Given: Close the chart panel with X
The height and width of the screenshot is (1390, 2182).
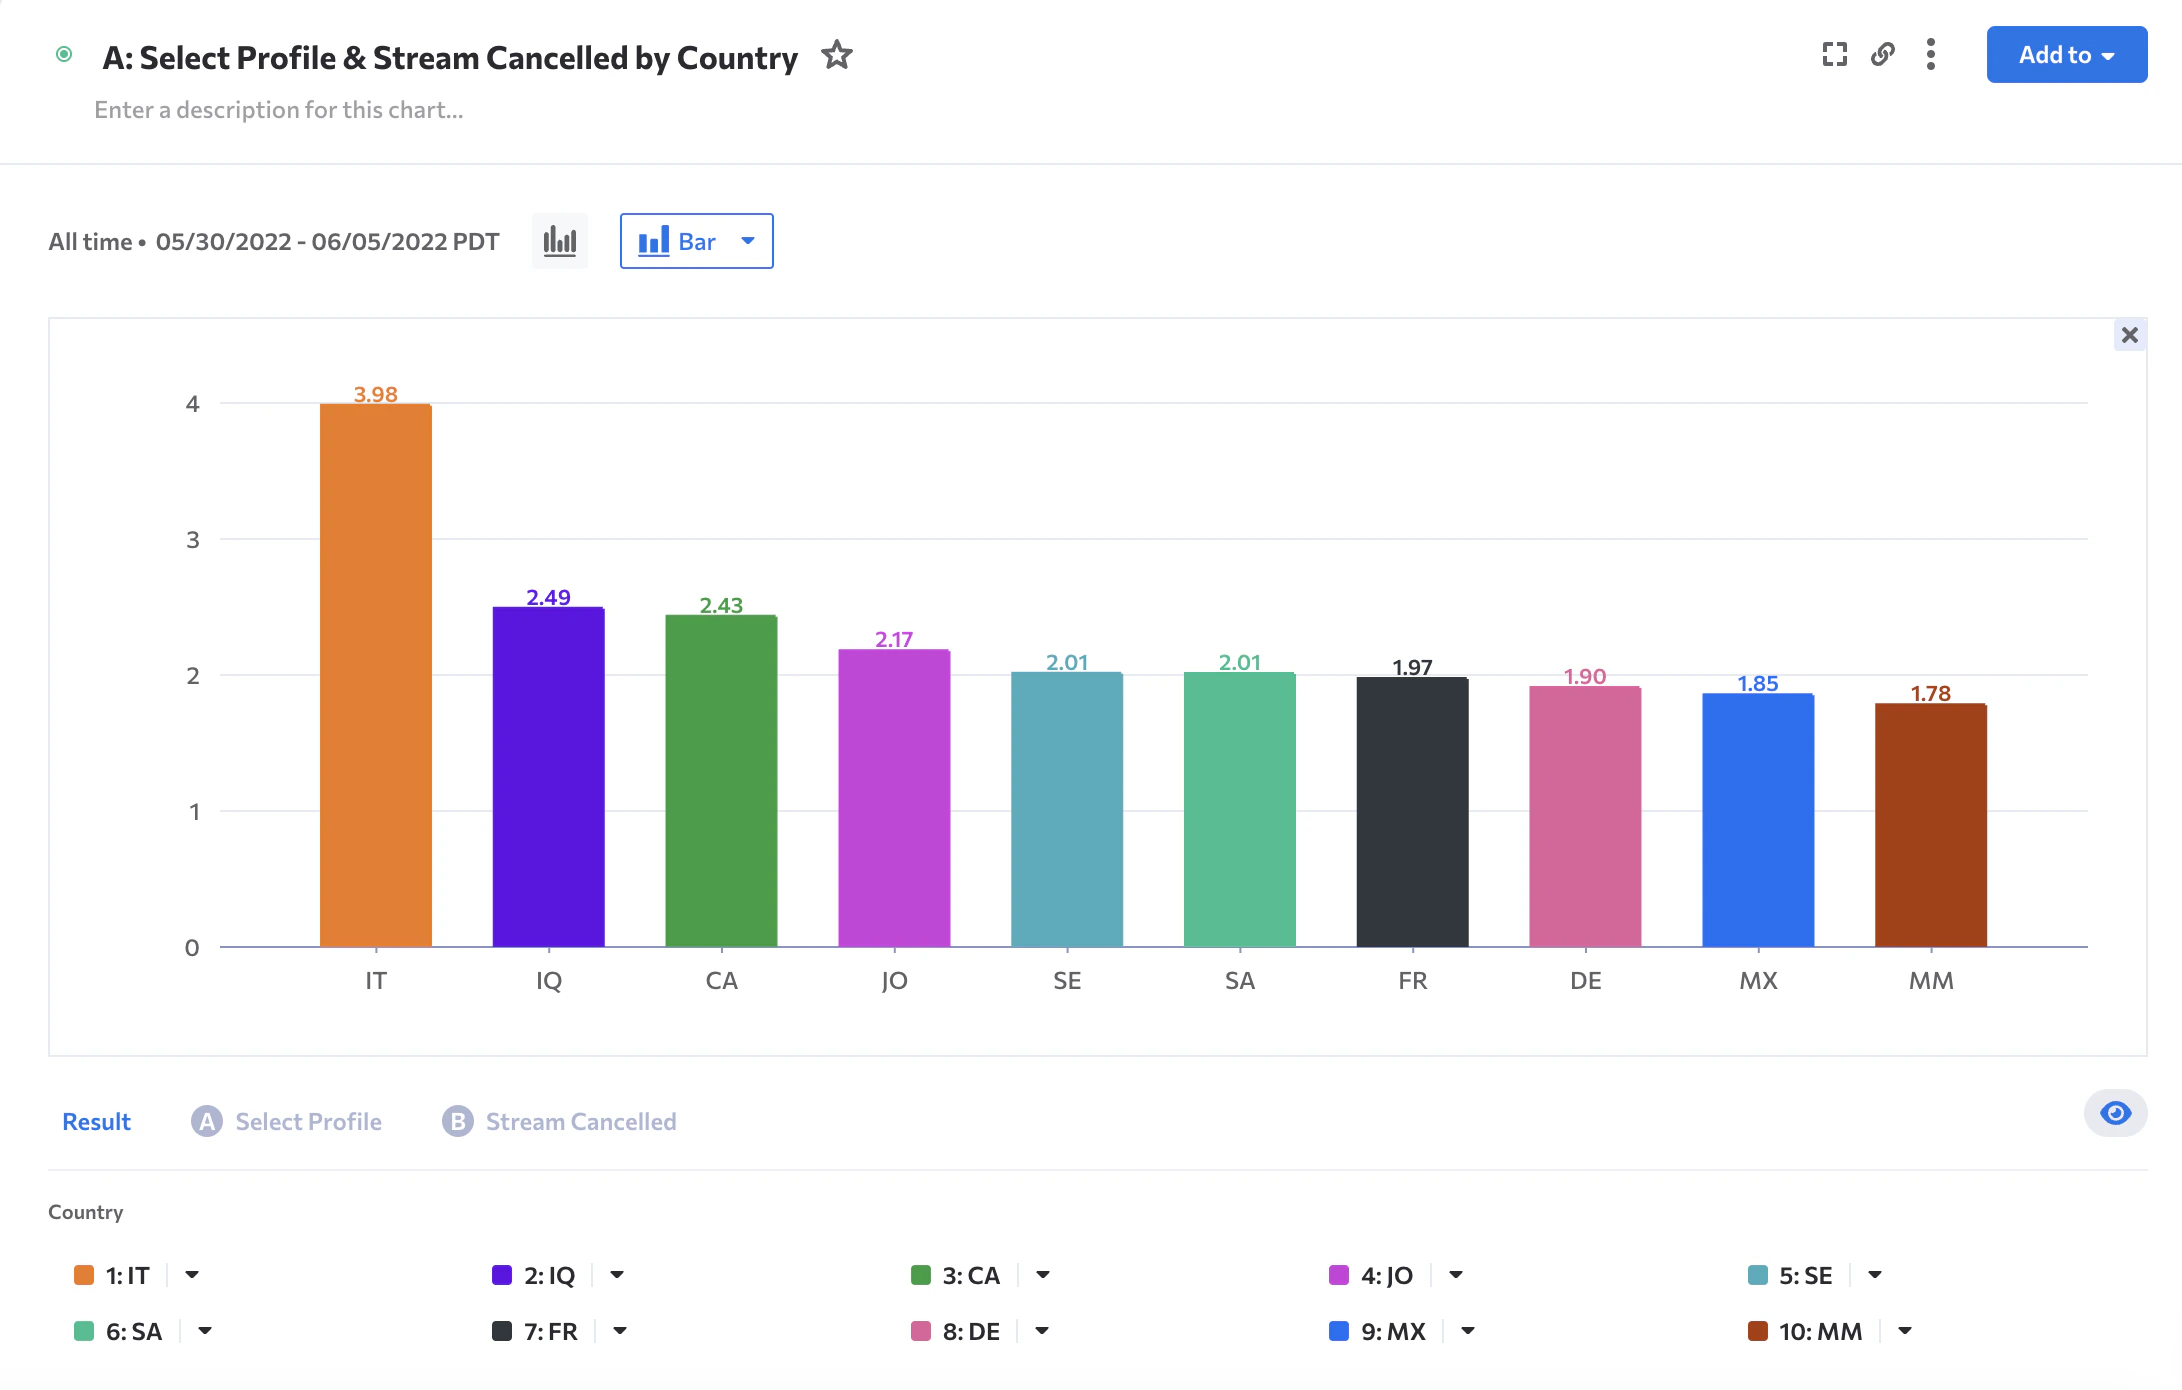Looking at the screenshot, I should click(x=2129, y=335).
